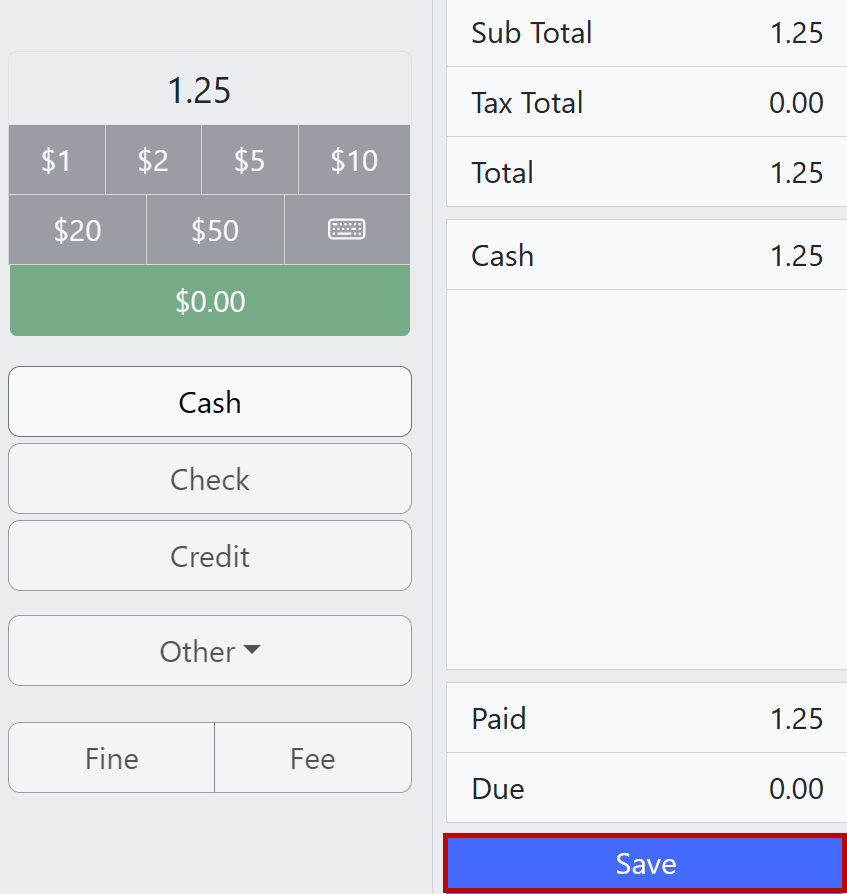The height and width of the screenshot is (894, 847).
Task: Add $5 using the quick amount key
Action: 250,160
